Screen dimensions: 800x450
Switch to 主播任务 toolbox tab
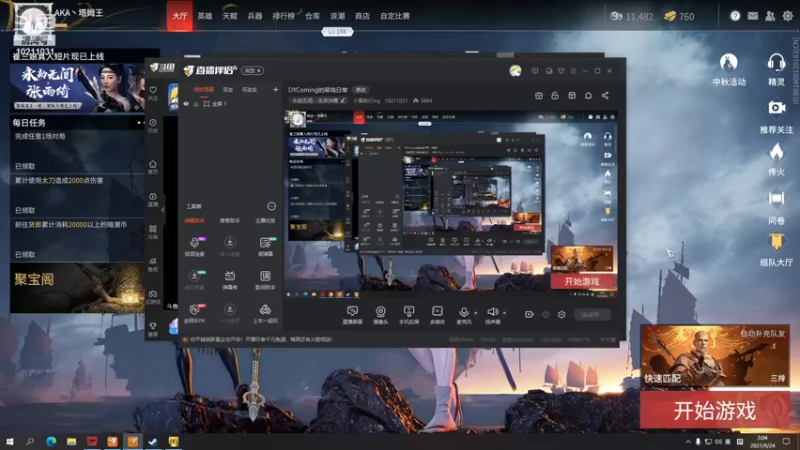coord(265,220)
